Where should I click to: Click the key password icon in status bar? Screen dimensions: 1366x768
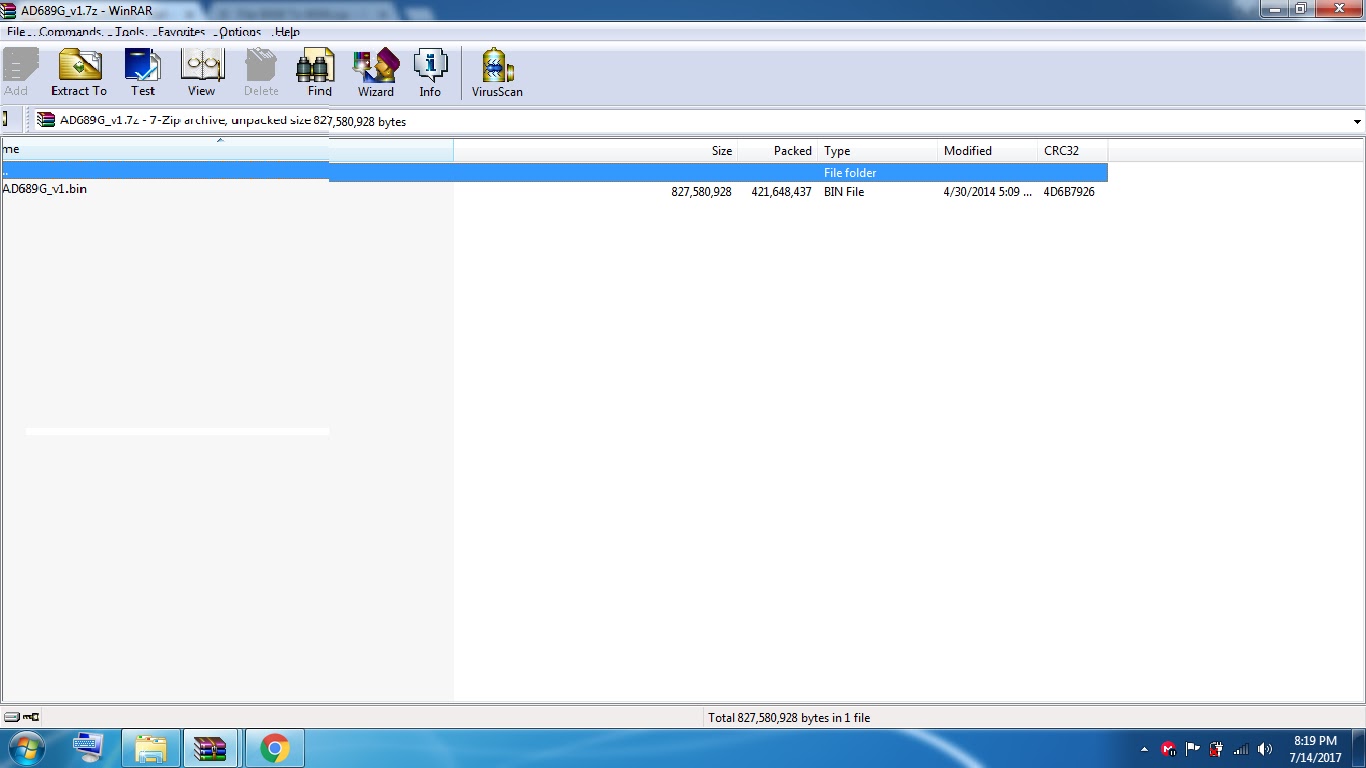[31, 717]
